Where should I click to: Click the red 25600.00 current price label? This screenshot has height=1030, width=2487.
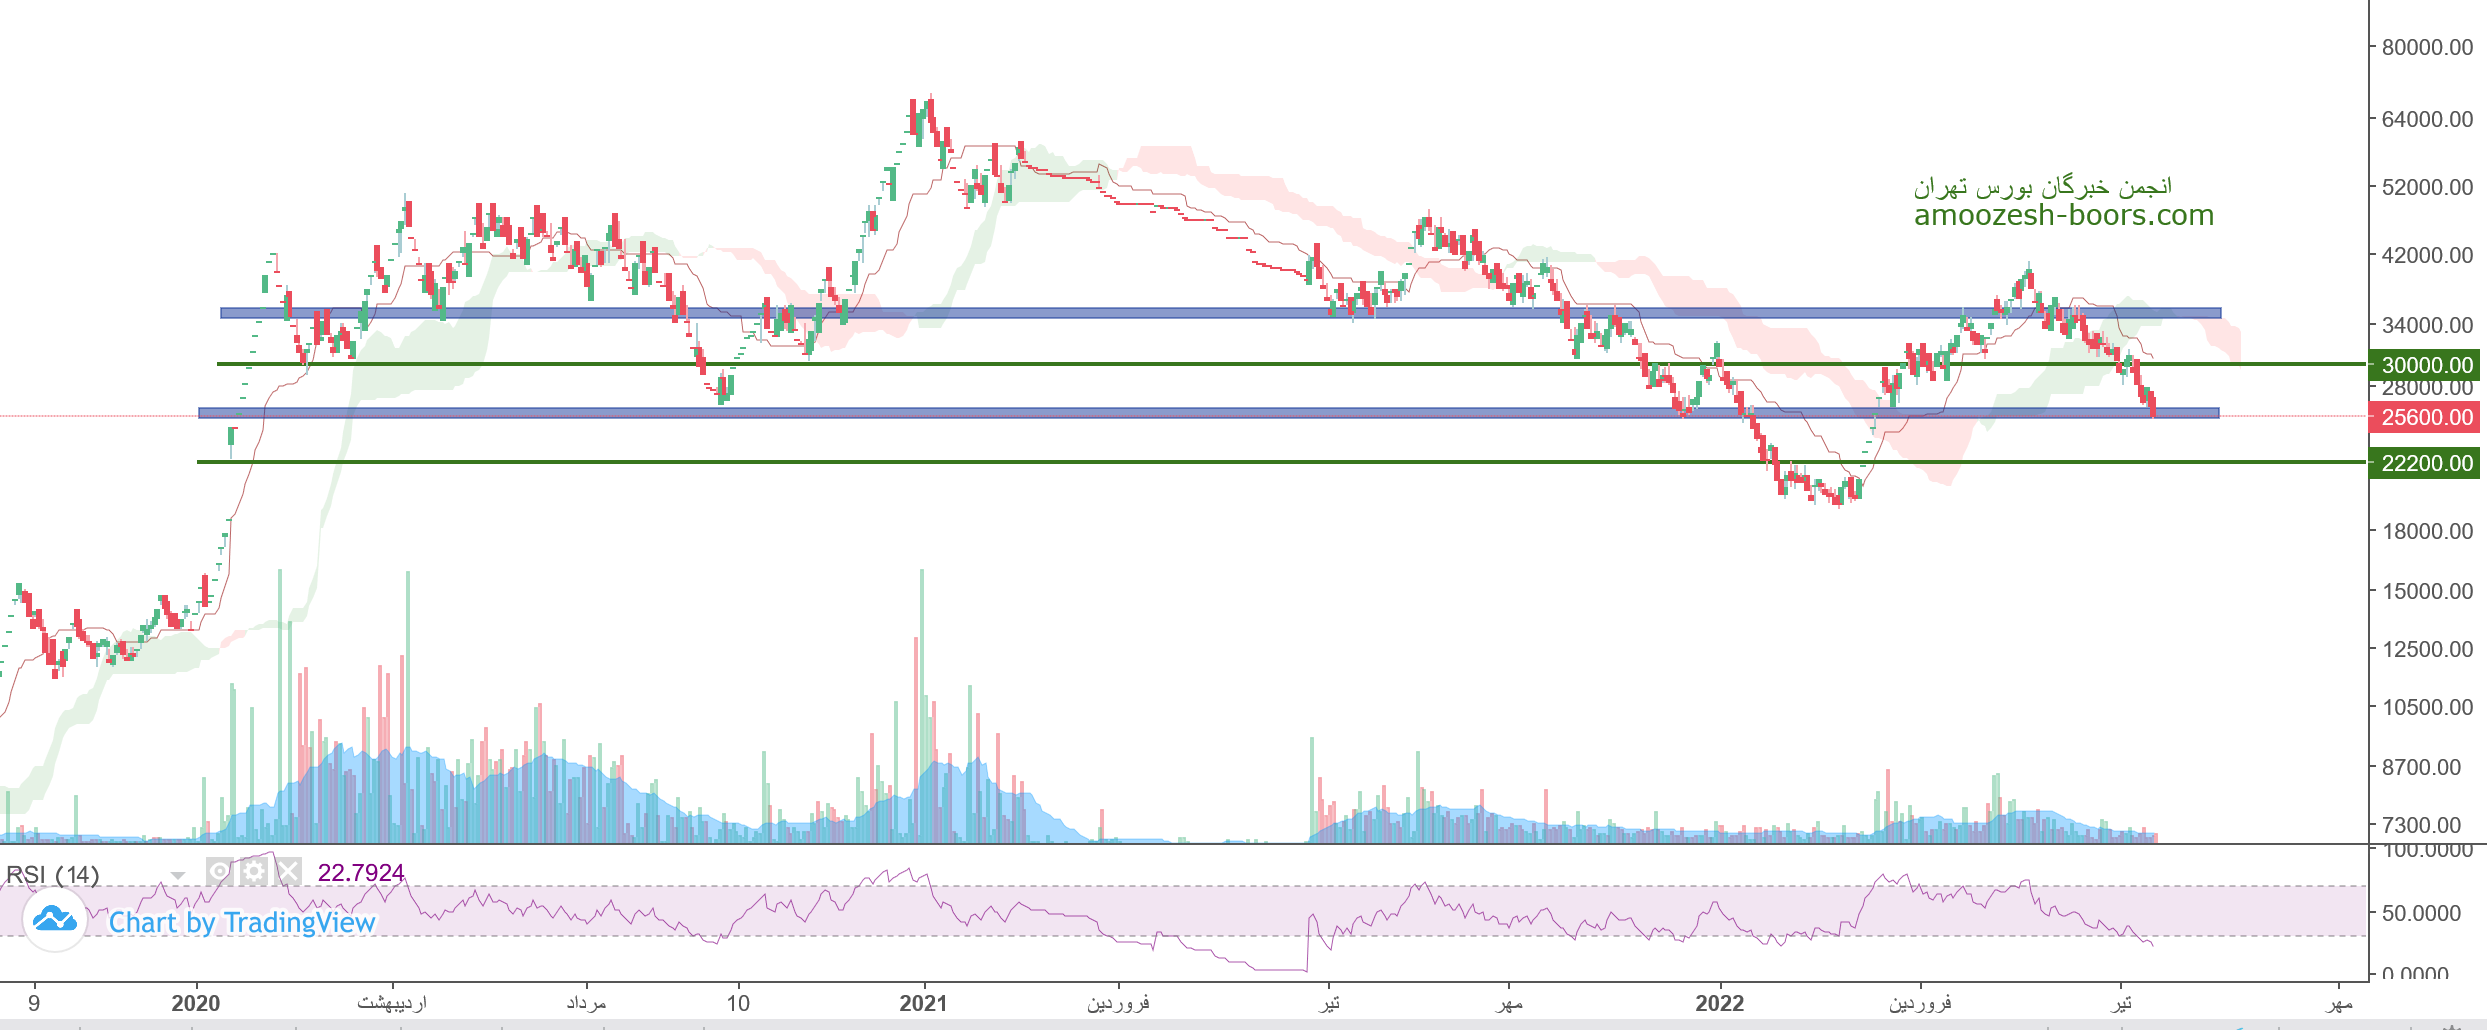pyautogui.click(x=2426, y=417)
